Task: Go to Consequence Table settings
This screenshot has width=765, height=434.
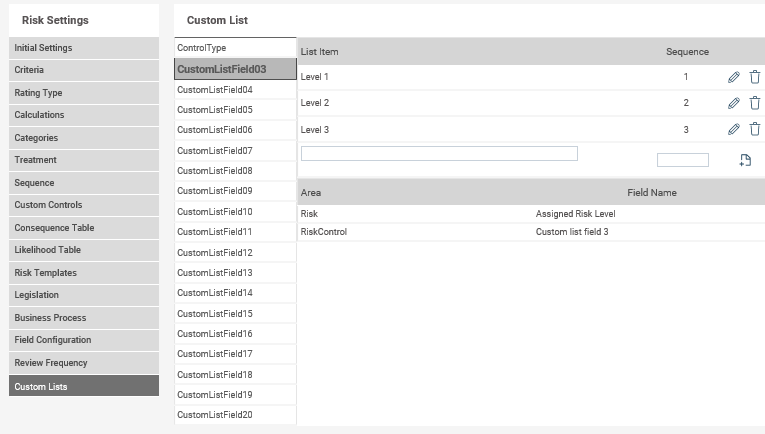Action: 84,228
